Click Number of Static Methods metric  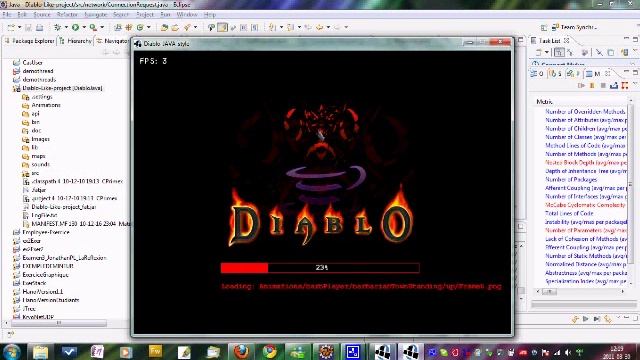(586, 256)
